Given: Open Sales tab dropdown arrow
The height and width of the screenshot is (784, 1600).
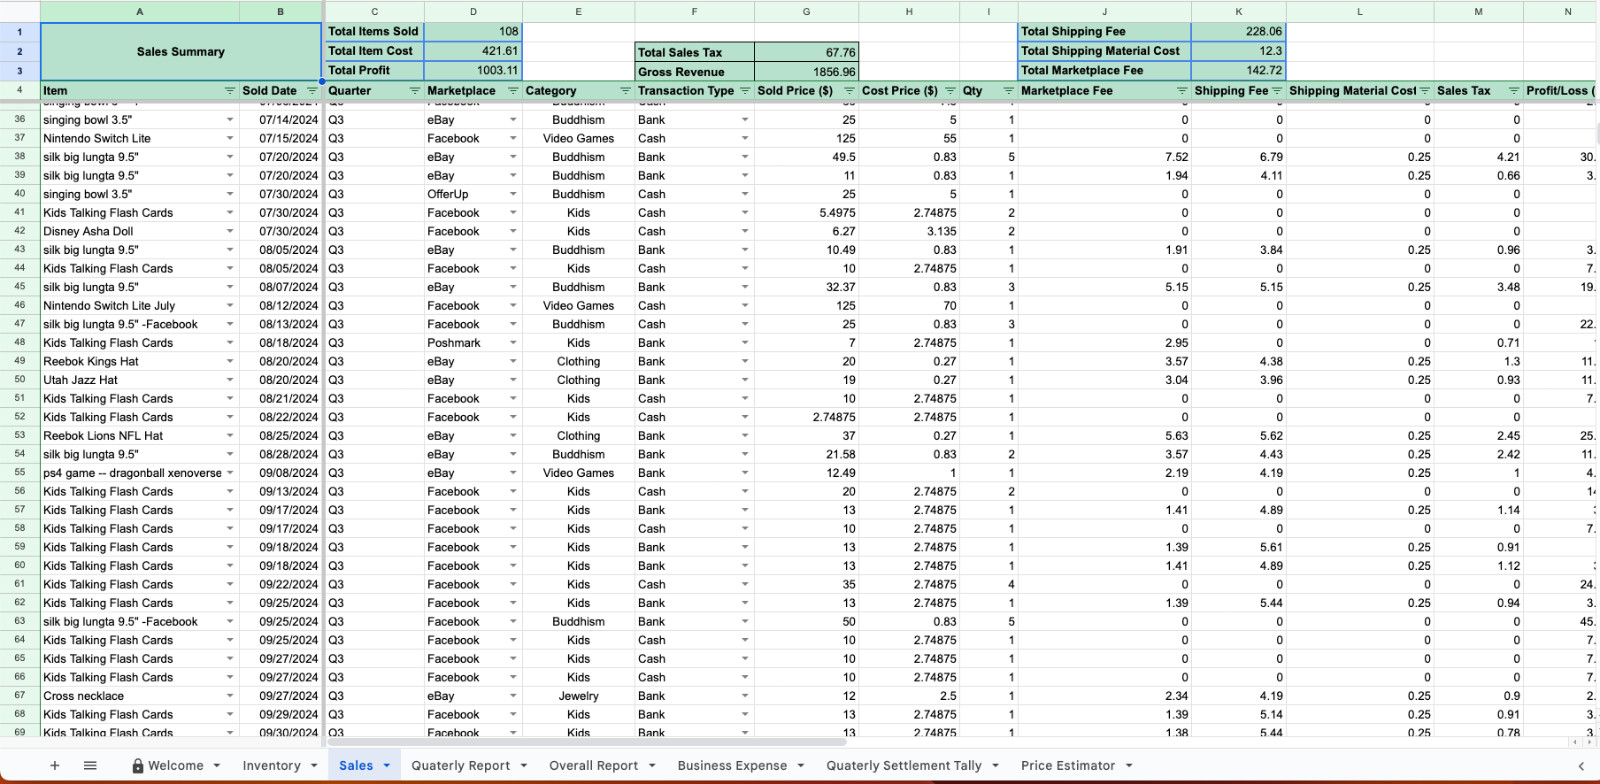Looking at the screenshot, I should 387,766.
